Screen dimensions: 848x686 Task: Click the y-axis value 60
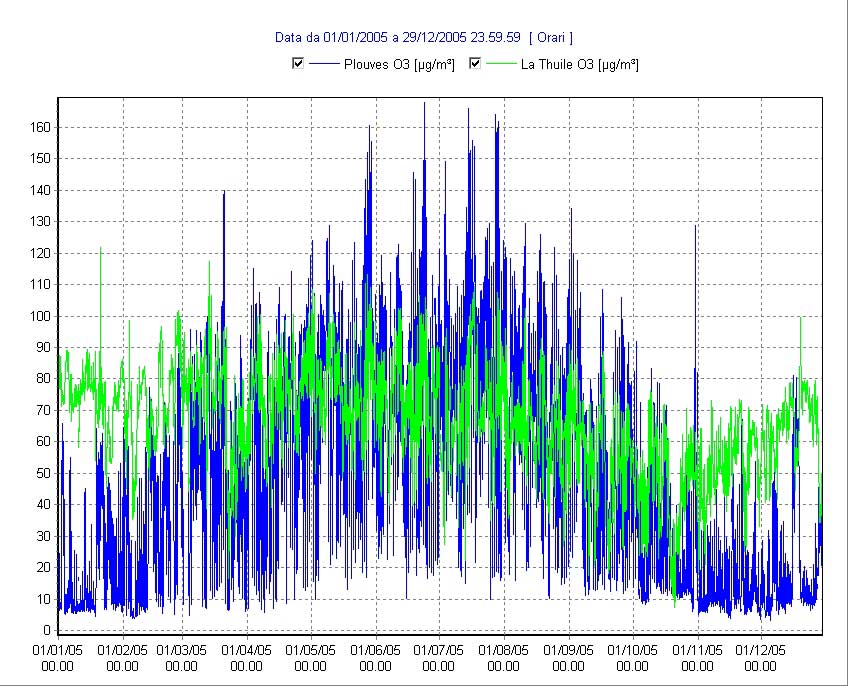(43, 441)
